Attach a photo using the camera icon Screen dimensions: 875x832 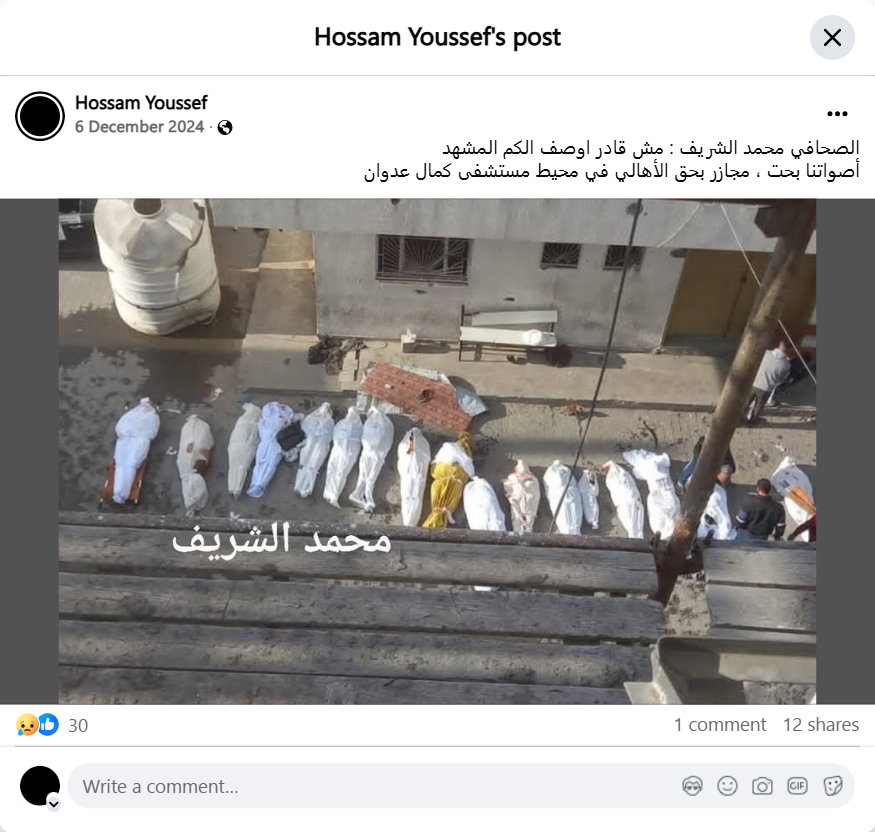click(x=762, y=786)
